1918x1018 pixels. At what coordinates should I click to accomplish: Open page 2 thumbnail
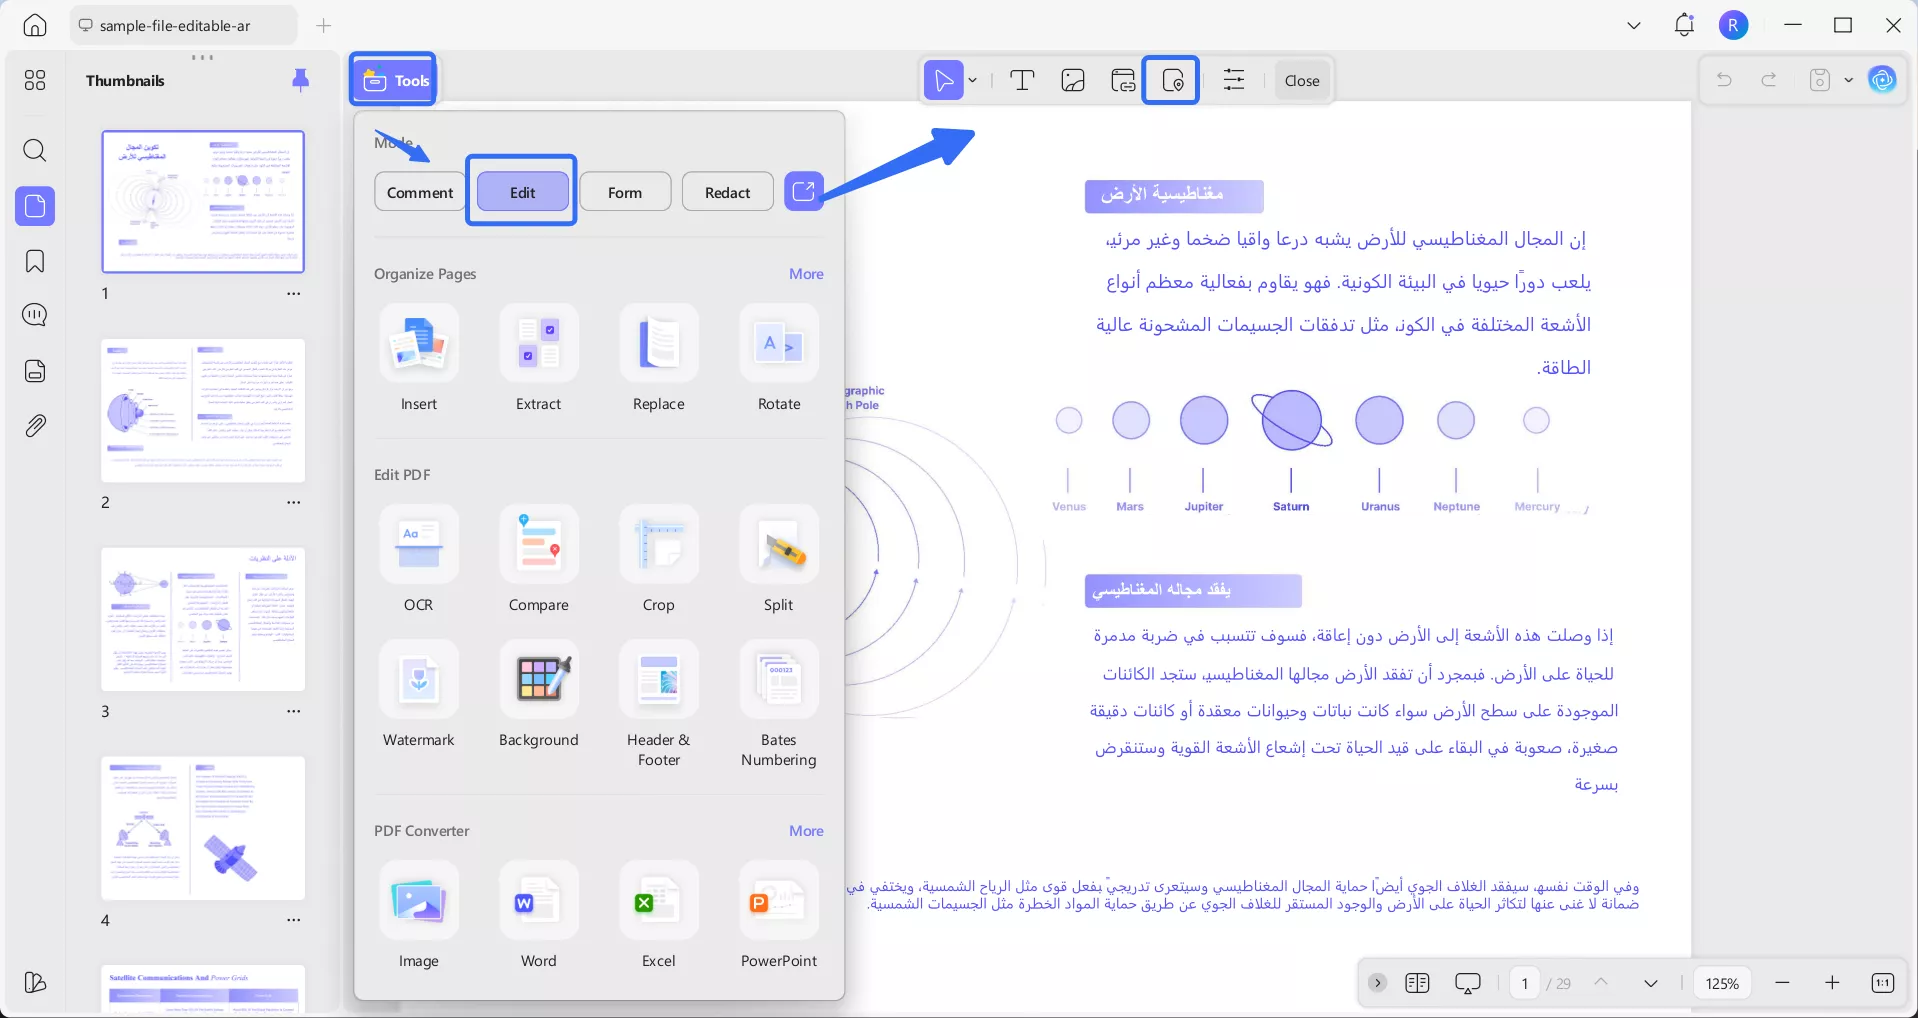pos(203,410)
